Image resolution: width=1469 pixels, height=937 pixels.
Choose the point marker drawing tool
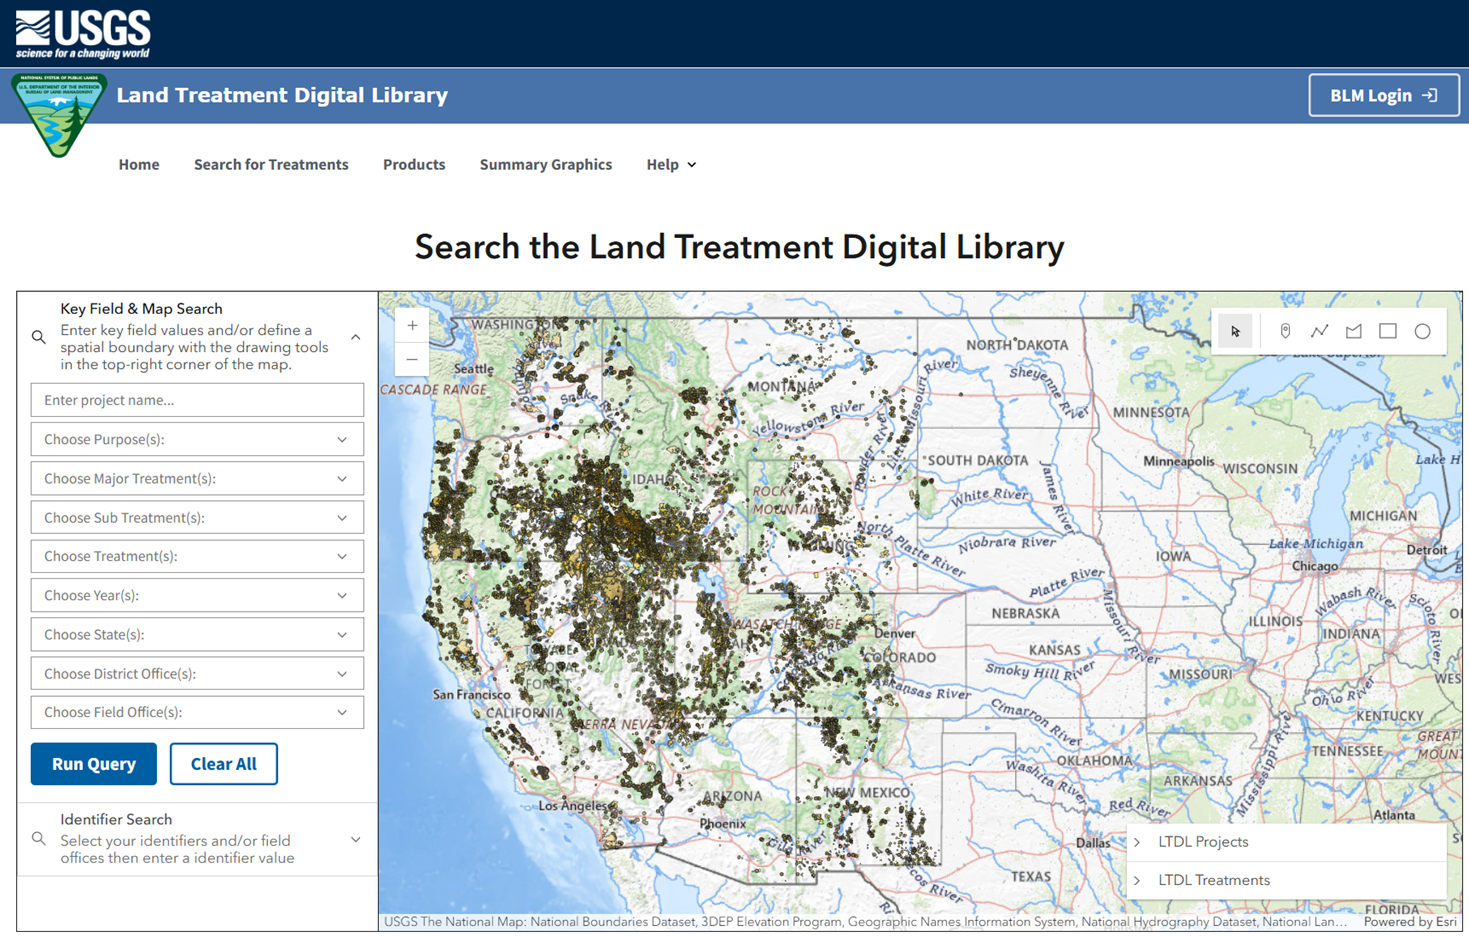pos(1285,331)
